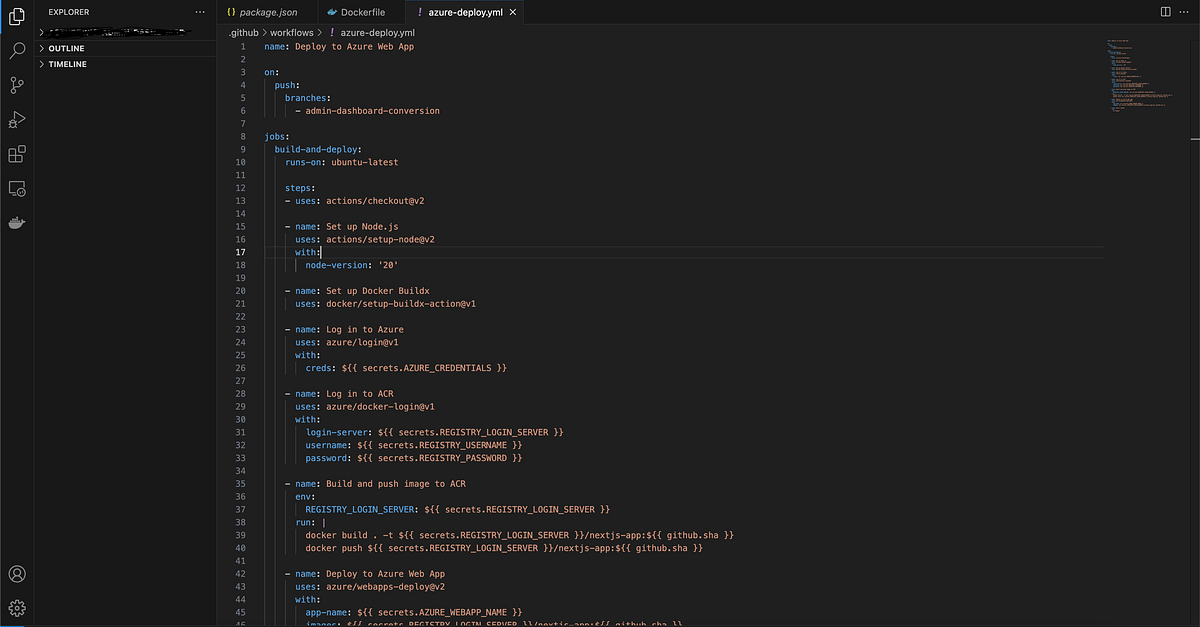Image resolution: width=1200 pixels, height=627 pixels.
Task: Click 'azure/login@v1' text
Action: (x=362, y=343)
